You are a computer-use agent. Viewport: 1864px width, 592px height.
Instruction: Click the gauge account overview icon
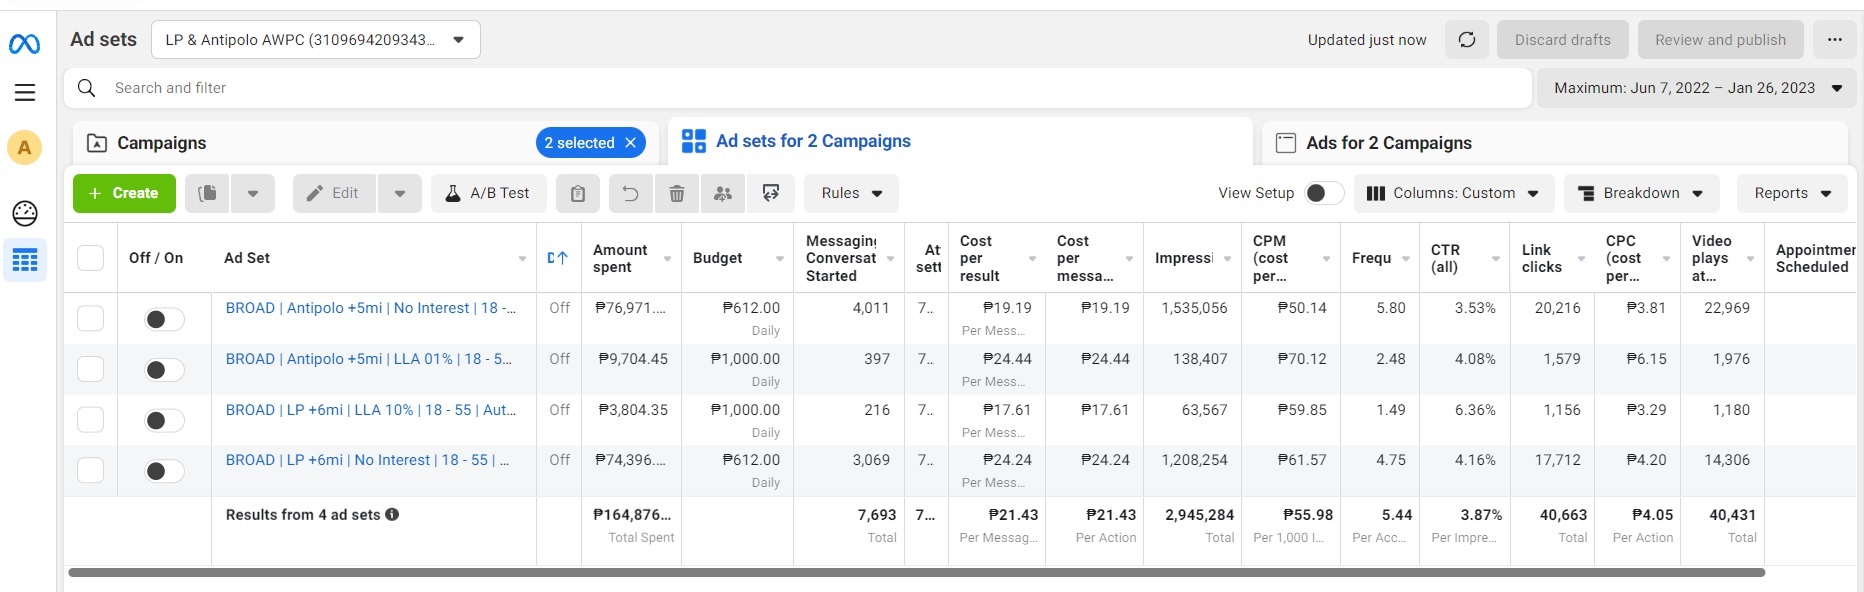[25, 213]
